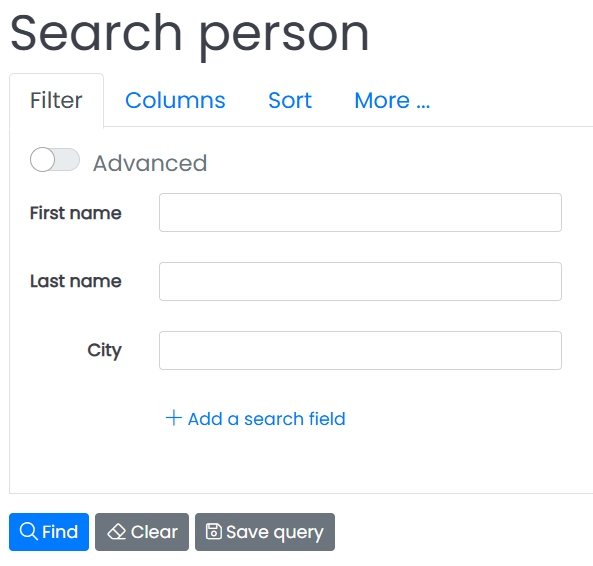Focus the Last name input field
The height and width of the screenshot is (566, 593).
pos(360,281)
